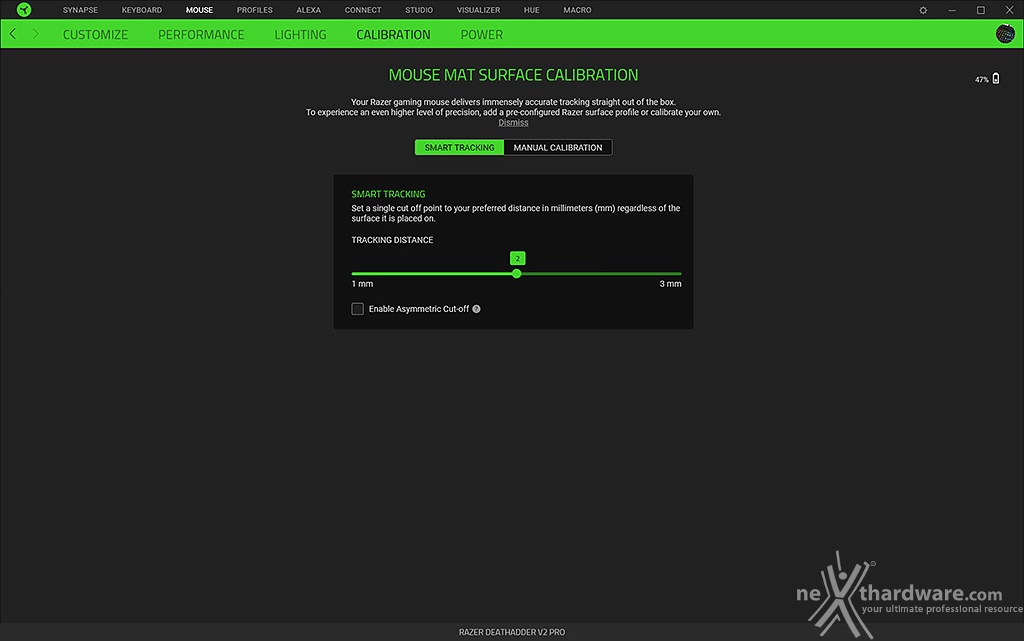Minimize the Synapse window
Screen dimensions: 1024x641
point(952,10)
